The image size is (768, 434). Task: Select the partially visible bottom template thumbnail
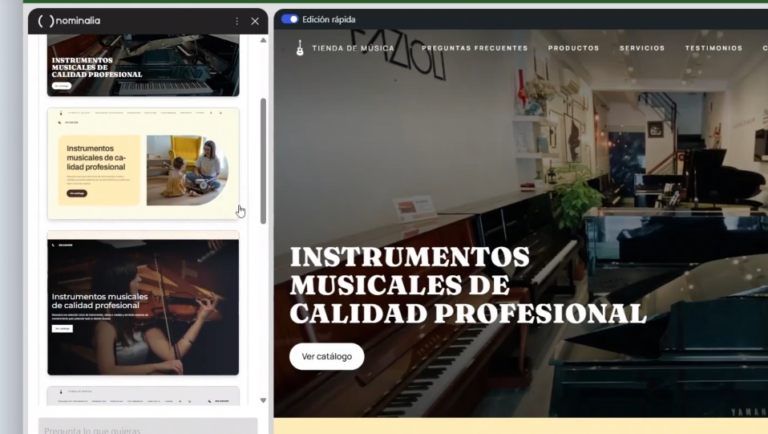(x=143, y=396)
